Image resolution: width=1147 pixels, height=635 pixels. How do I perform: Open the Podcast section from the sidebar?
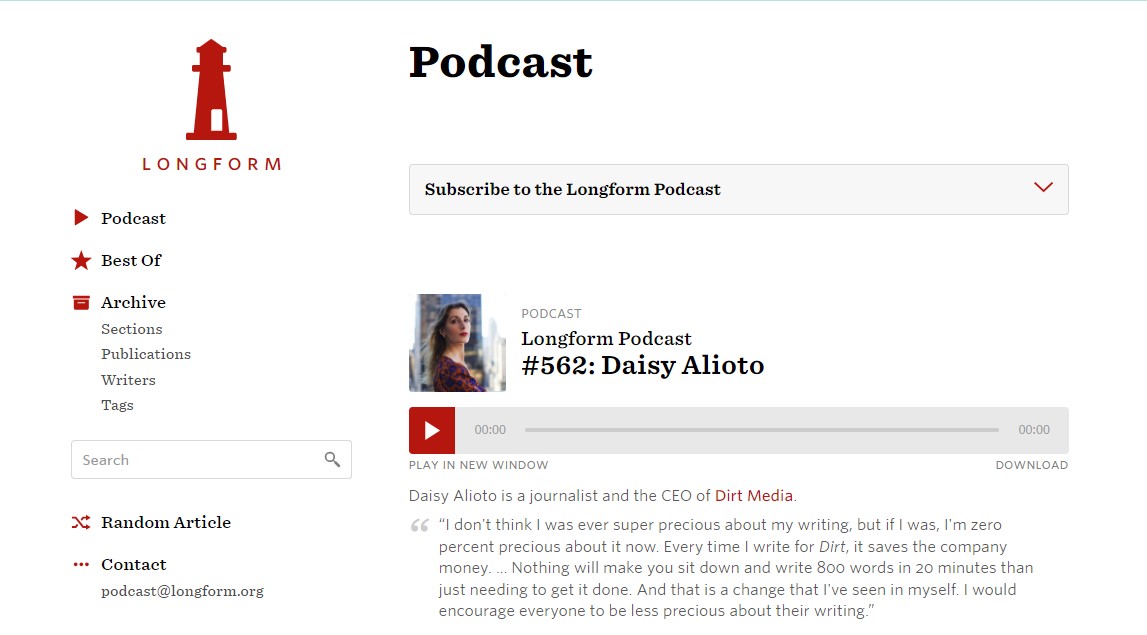click(133, 217)
